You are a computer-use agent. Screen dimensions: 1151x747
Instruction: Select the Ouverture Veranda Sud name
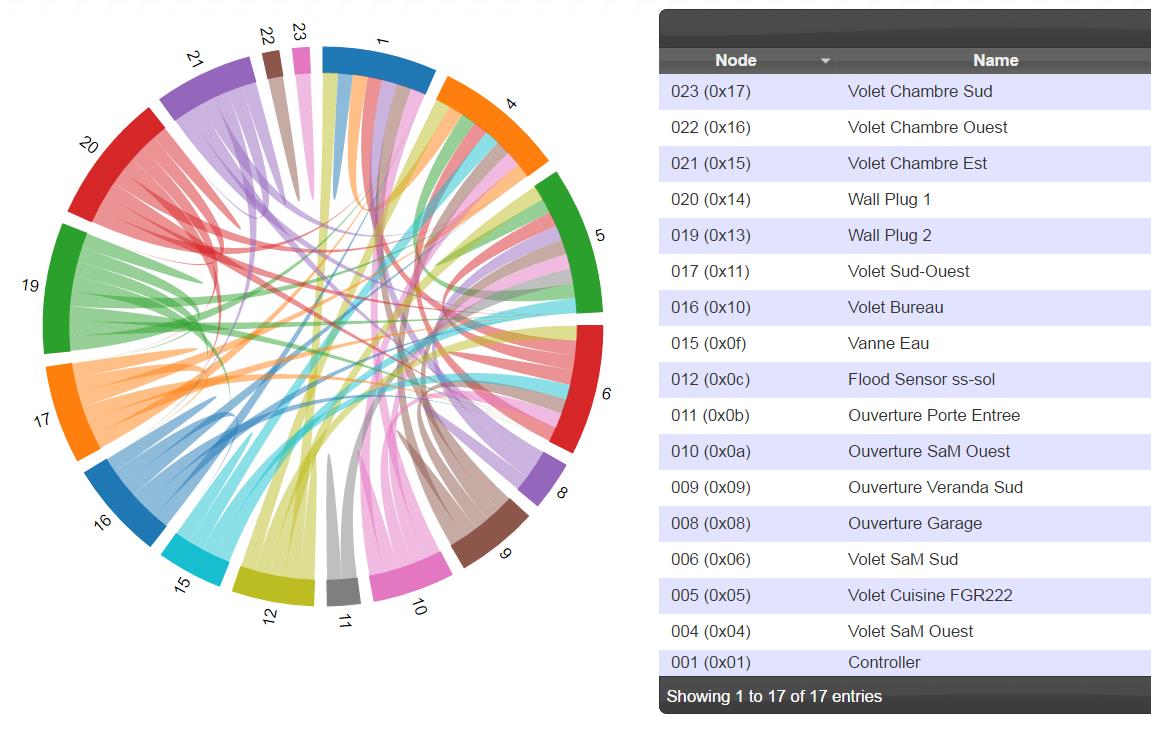point(935,487)
